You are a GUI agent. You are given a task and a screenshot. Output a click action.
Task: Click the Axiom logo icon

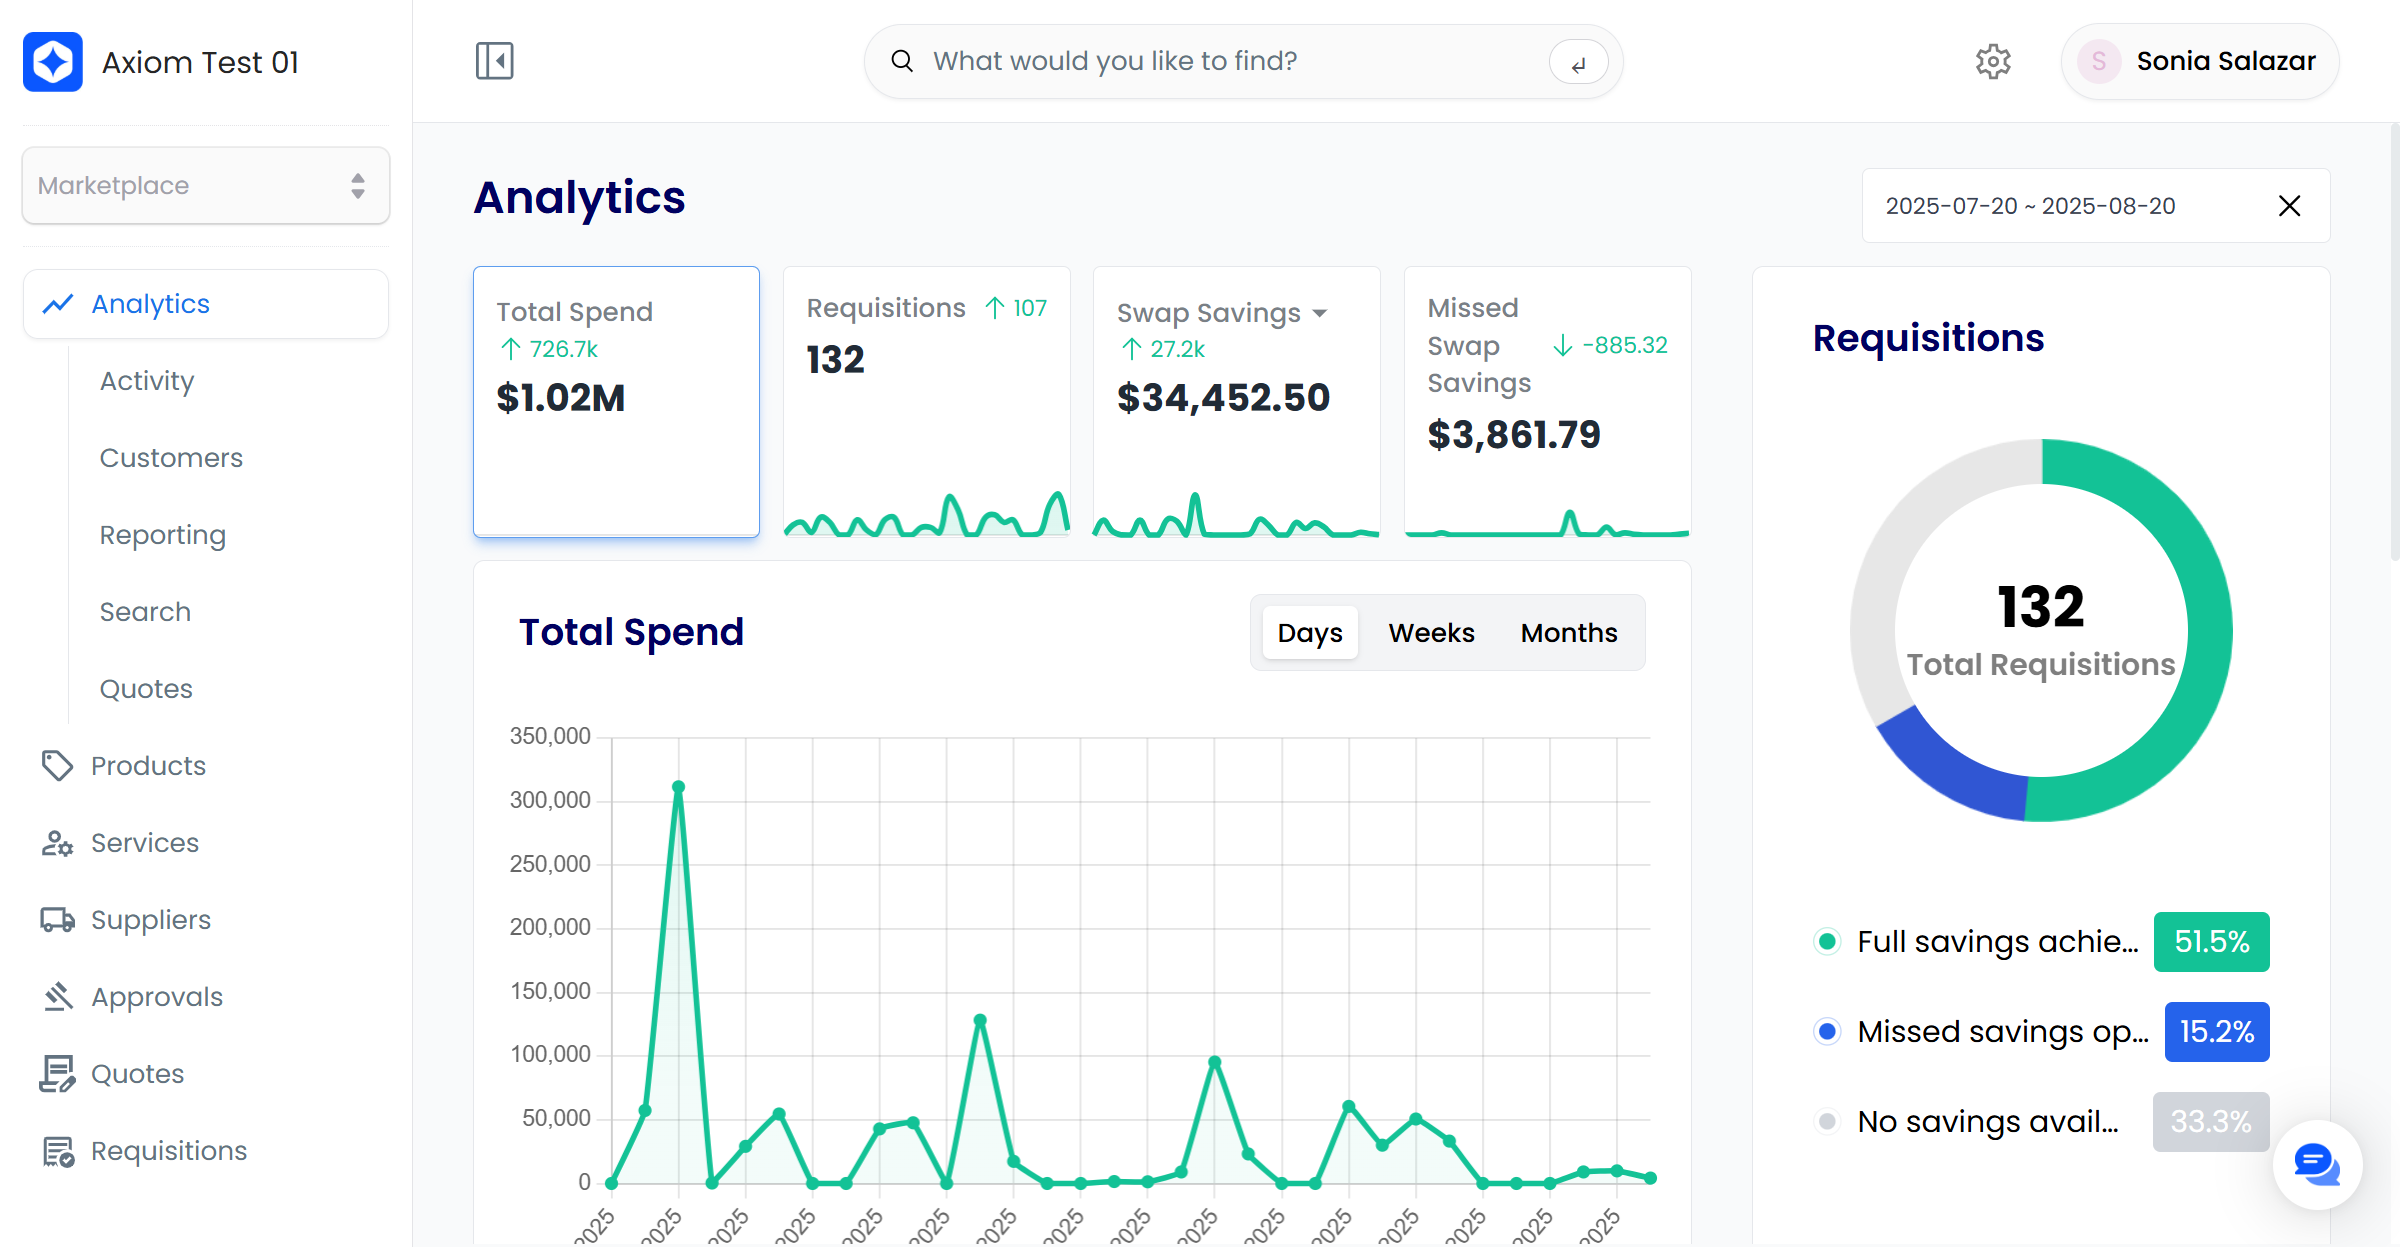pos(53,62)
